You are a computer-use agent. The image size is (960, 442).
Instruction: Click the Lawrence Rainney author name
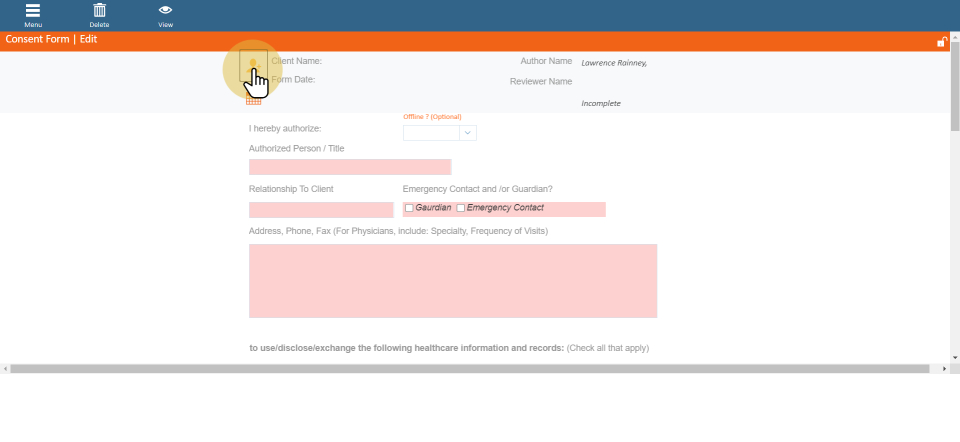(614, 63)
